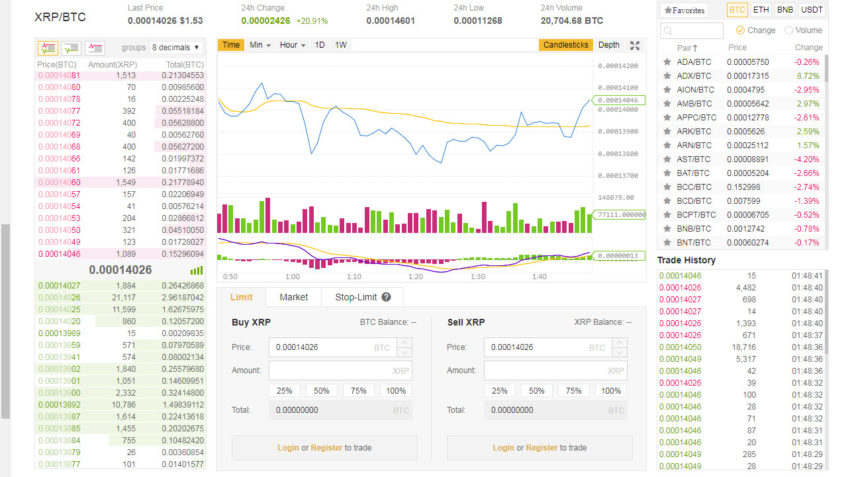Increase Buy XRP price with up stepper
The width and height of the screenshot is (848, 477).
(x=404, y=342)
